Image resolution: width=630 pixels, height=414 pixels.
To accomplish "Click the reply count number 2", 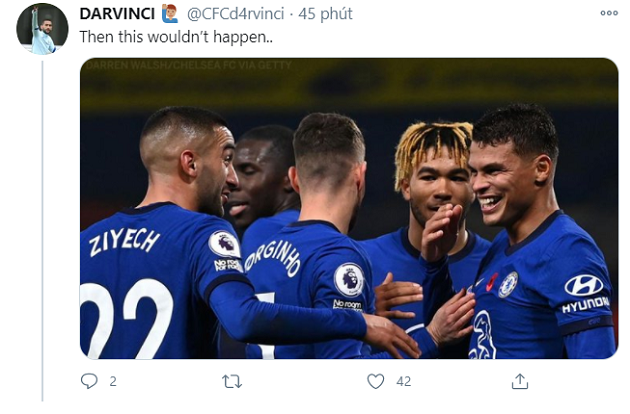I will [114, 381].
